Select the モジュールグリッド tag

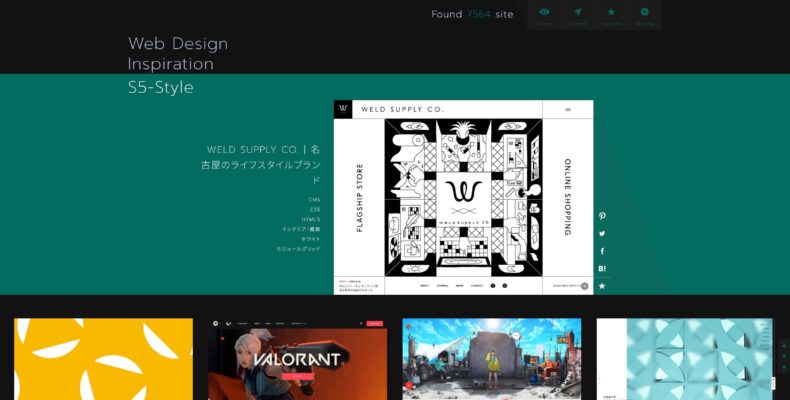298,248
